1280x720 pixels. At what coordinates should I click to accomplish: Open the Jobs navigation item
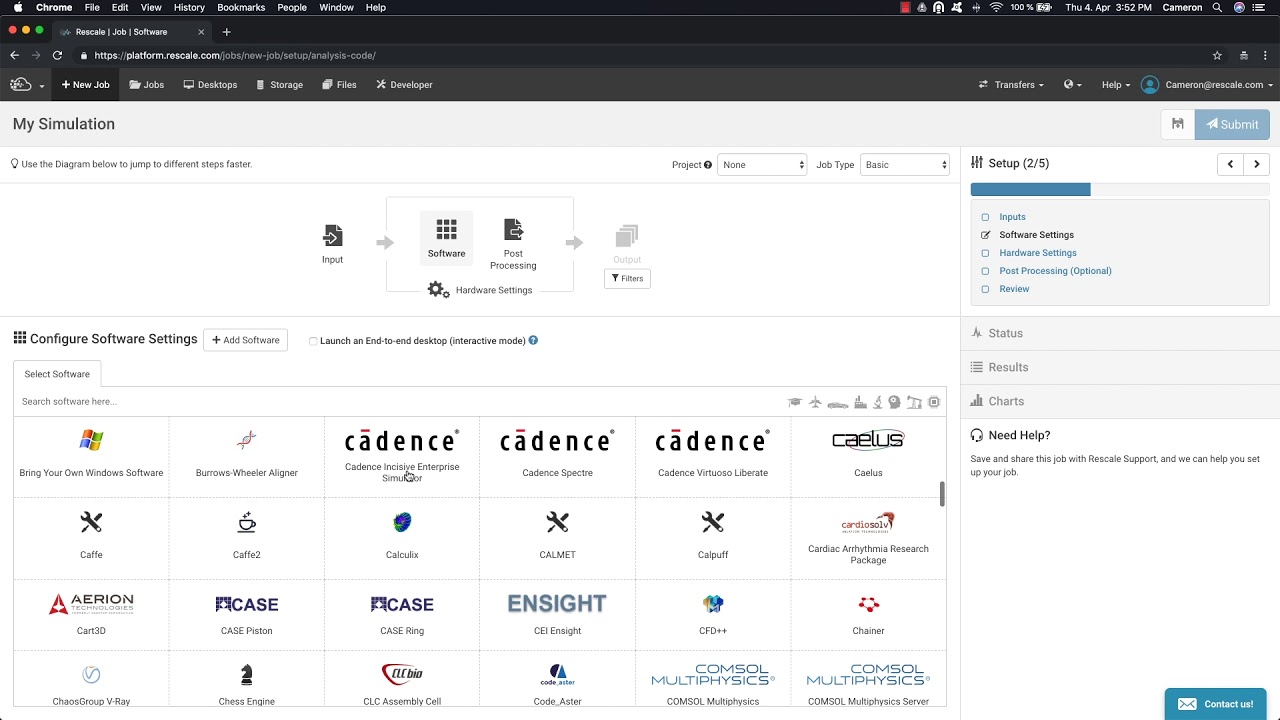click(x=147, y=85)
